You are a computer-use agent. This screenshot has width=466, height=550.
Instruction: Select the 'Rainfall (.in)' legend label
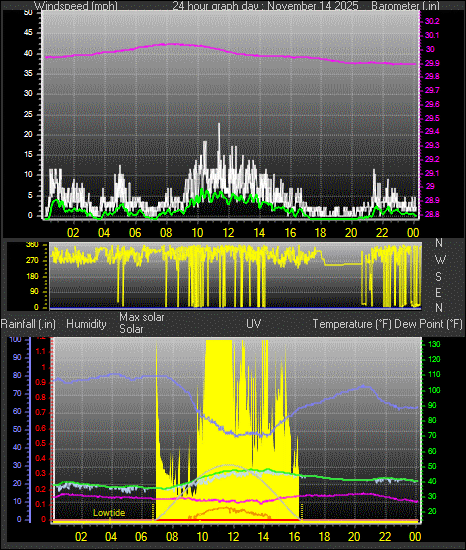pos(28,324)
